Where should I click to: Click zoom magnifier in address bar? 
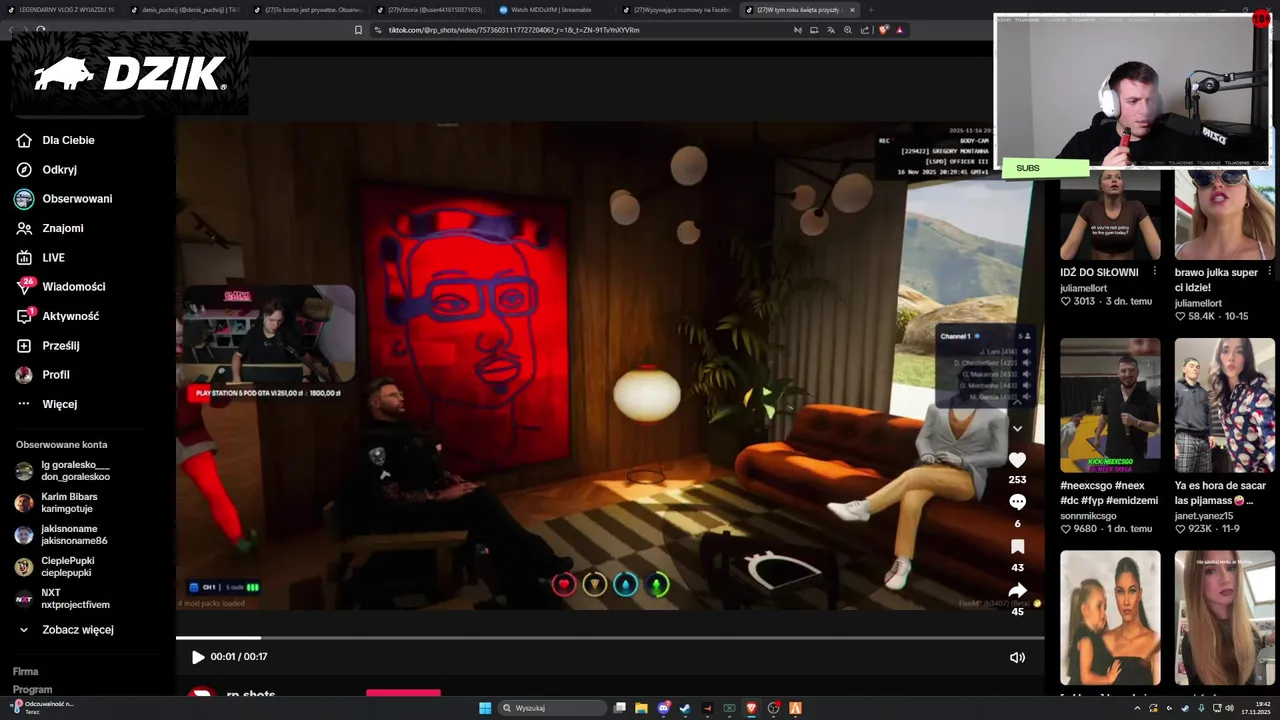tap(848, 30)
